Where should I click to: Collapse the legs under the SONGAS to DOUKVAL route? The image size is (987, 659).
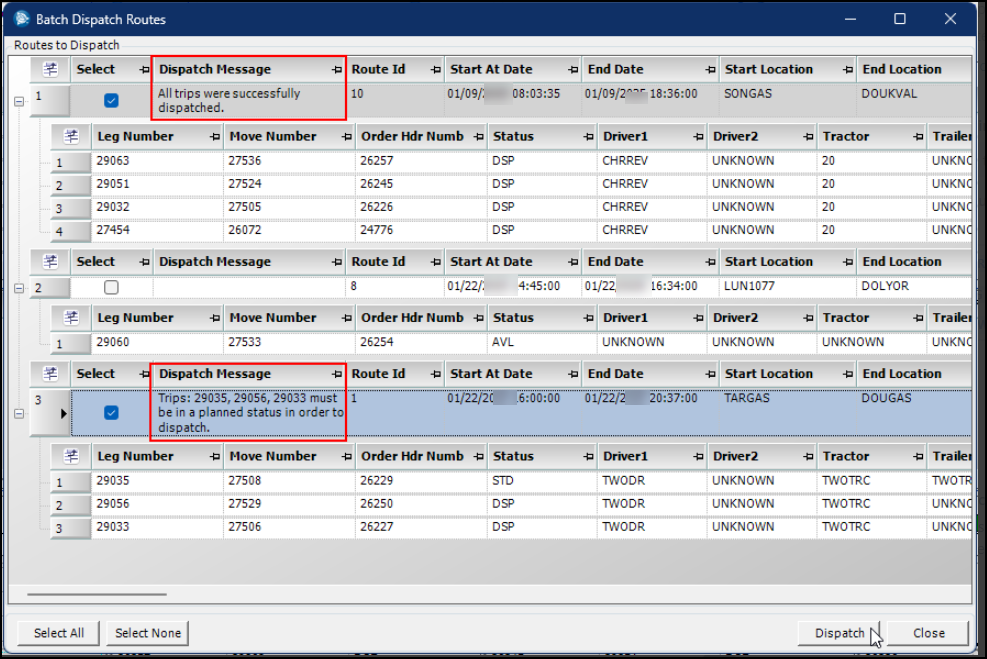click(x=19, y=101)
